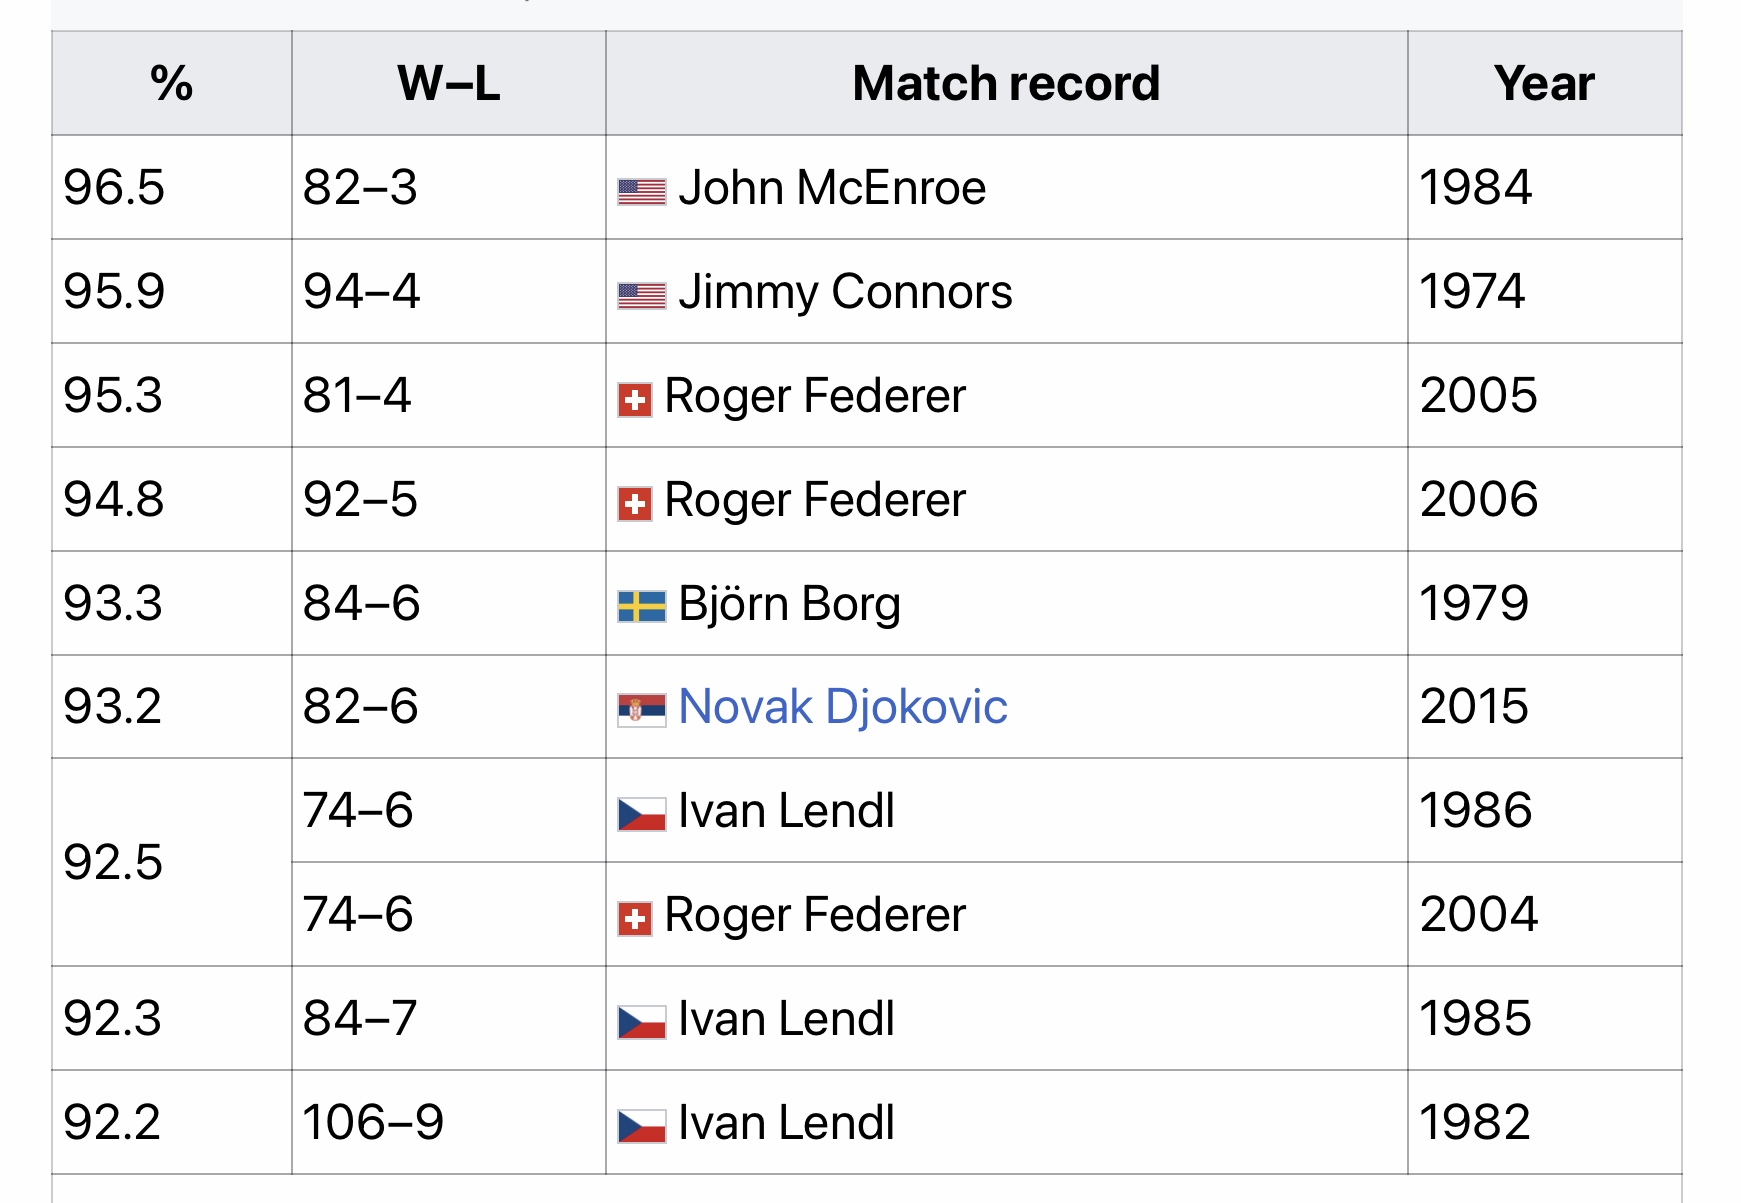This screenshot has height=1203, width=1741.
Task: Click the "Match record" column header
Action: pos(1006,83)
